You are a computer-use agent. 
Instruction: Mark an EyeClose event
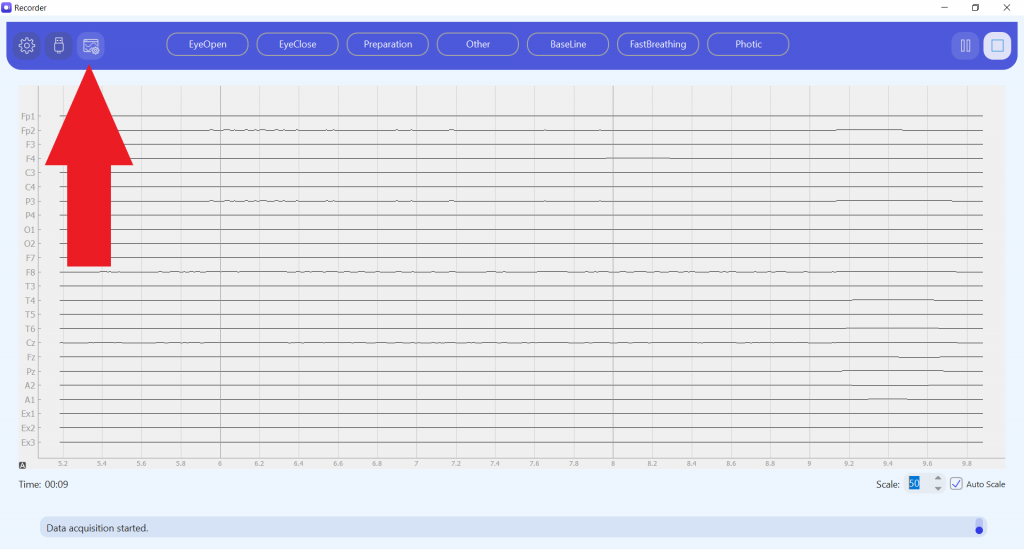[x=297, y=45]
